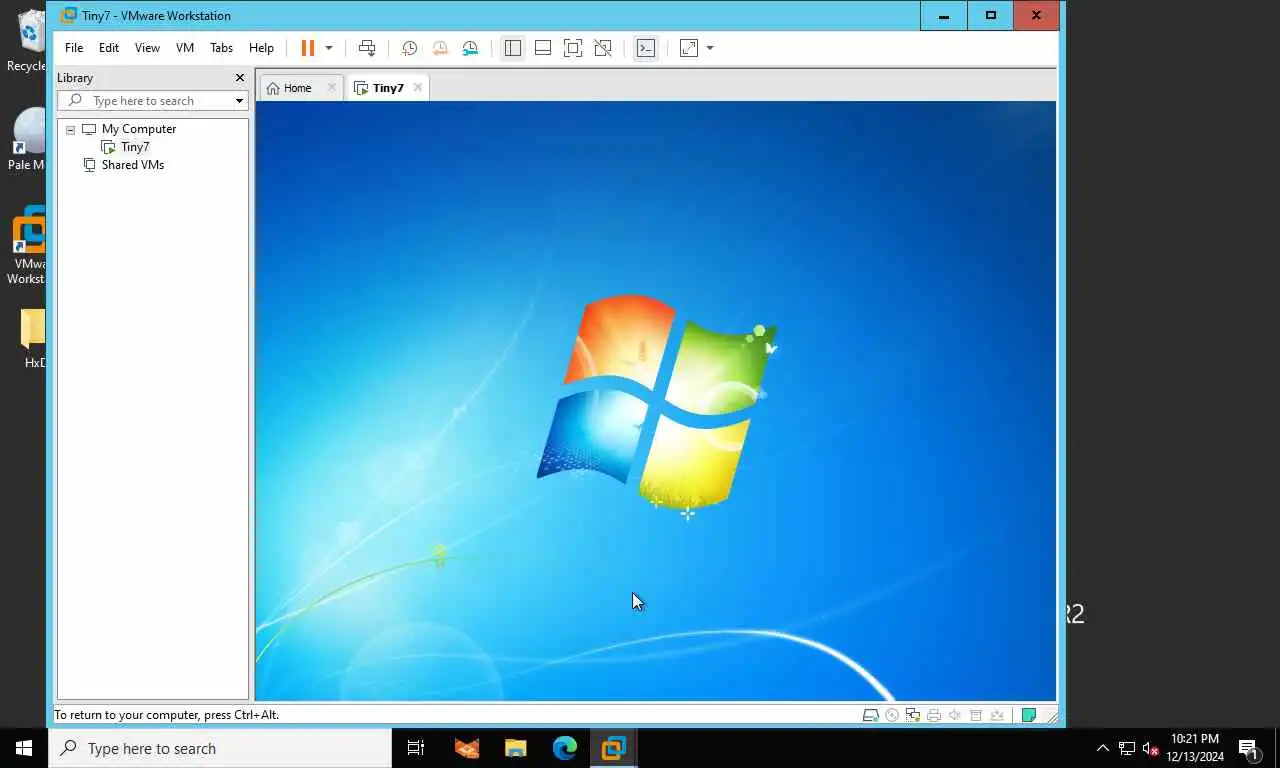The image size is (1280, 768).
Task: Open the Edit menu
Action: point(109,48)
